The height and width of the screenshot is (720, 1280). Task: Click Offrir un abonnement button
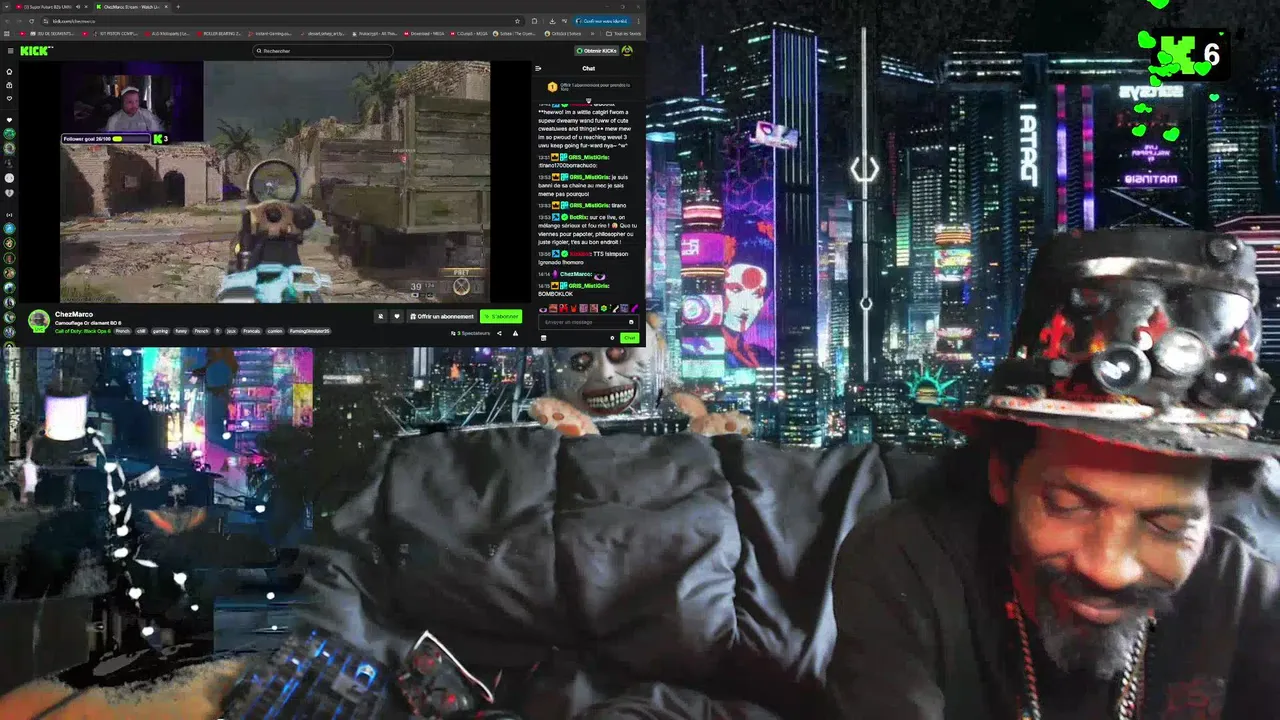[x=441, y=316]
